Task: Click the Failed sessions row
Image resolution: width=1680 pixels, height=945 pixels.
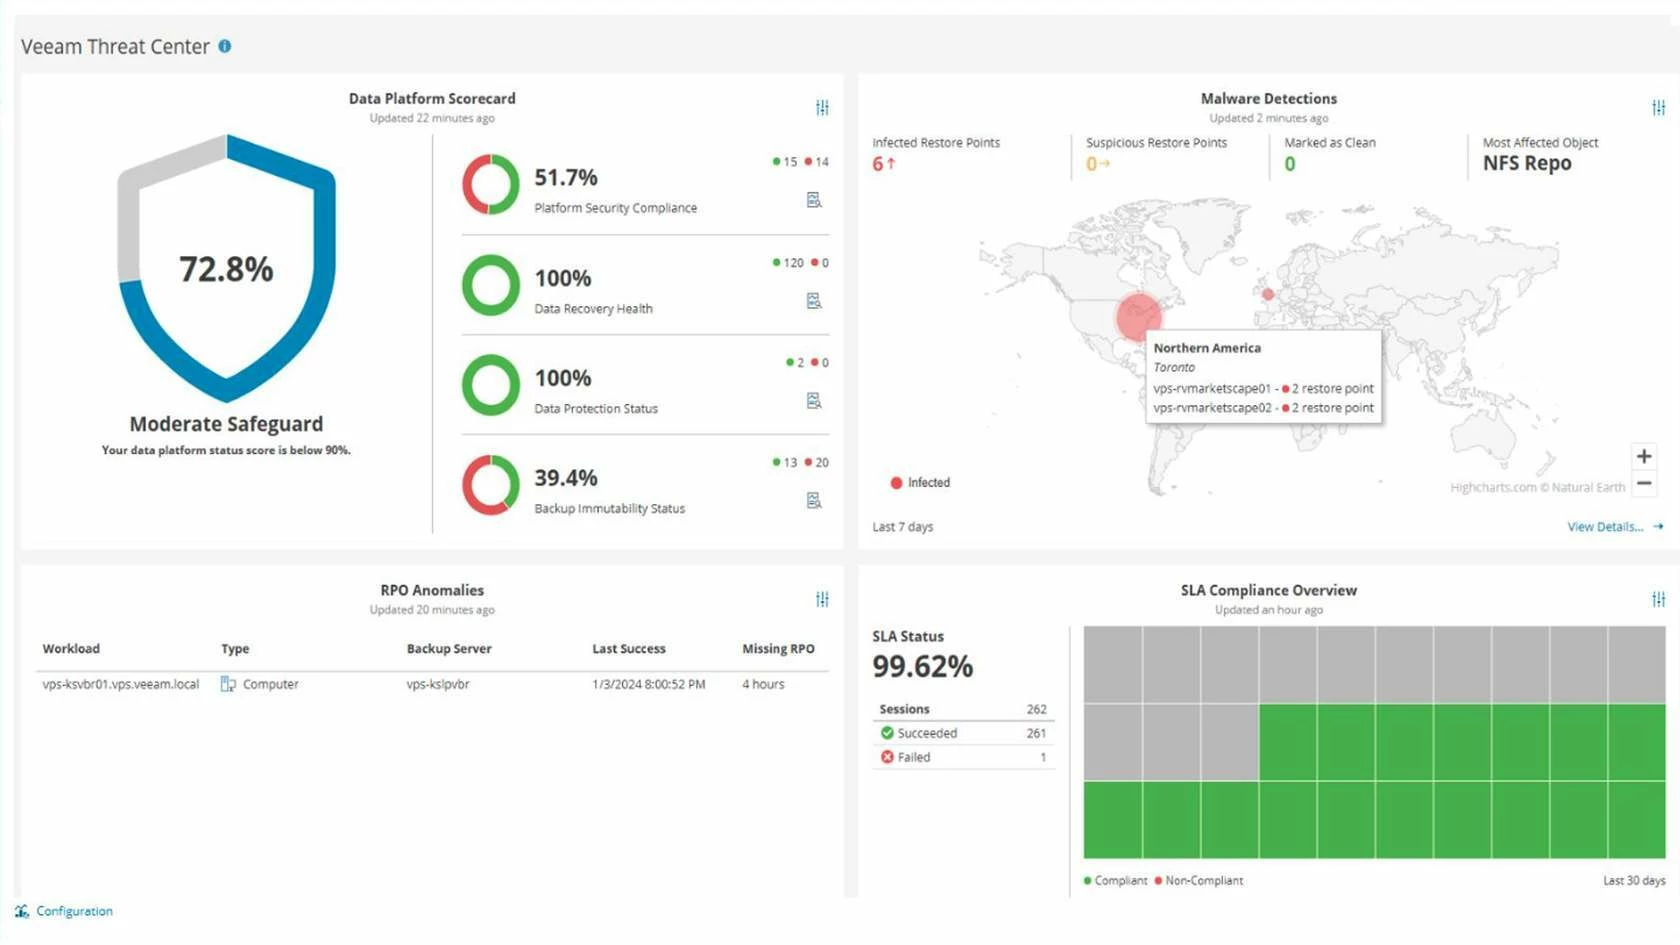Action: (963, 757)
